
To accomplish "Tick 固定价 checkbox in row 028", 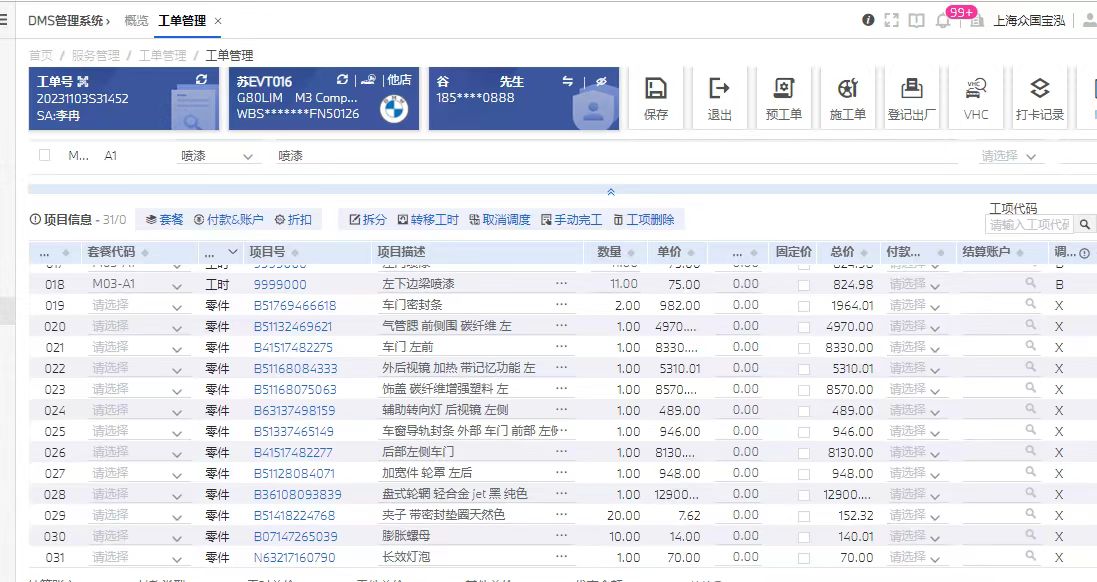I will [804, 495].
